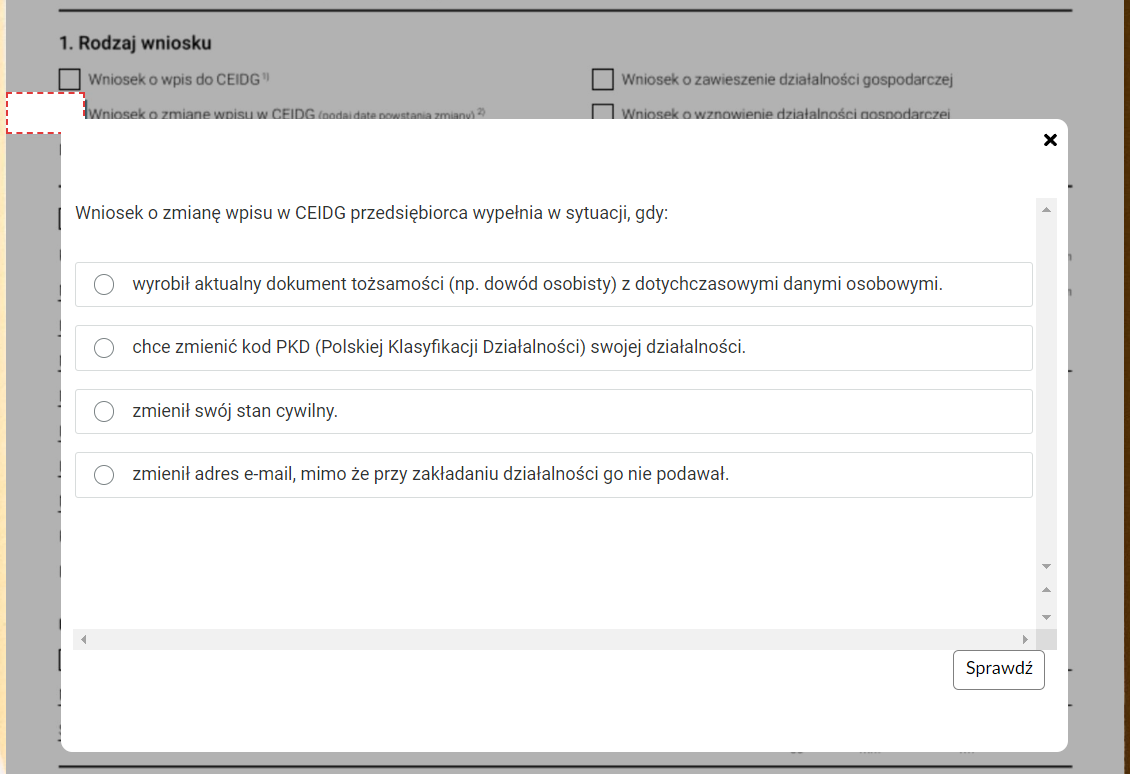Image resolution: width=1130 pixels, height=774 pixels.
Task: Click the horizontal scrollbar track in the popup
Action: (550, 639)
